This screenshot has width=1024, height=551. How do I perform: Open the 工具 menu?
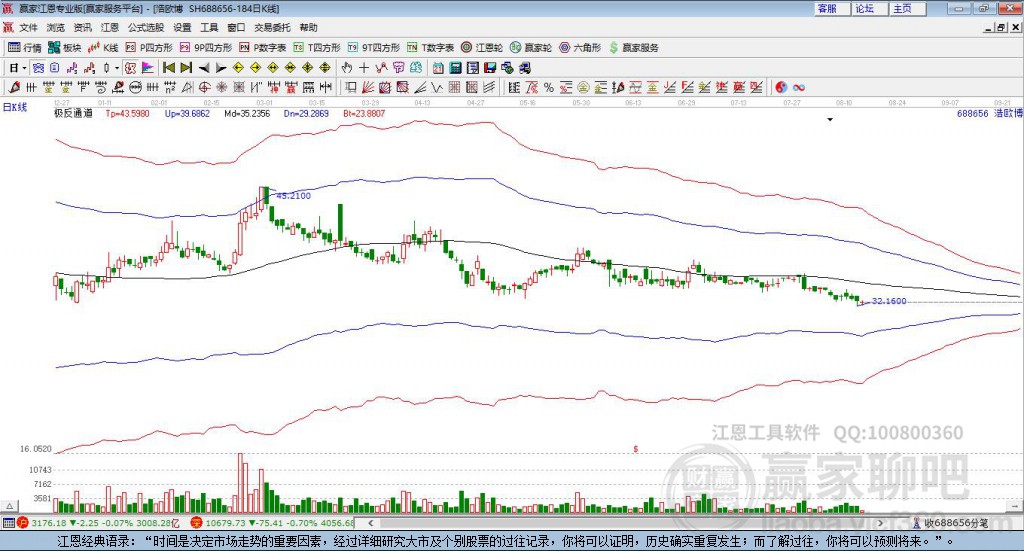(x=209, y=27)
